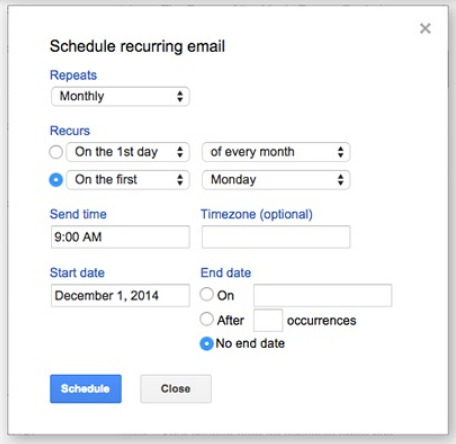Click the 'occurrences' text
Image resolution: width=456 pixels, height=444 pixels.
pyautogui.click(x=321, y=321)
